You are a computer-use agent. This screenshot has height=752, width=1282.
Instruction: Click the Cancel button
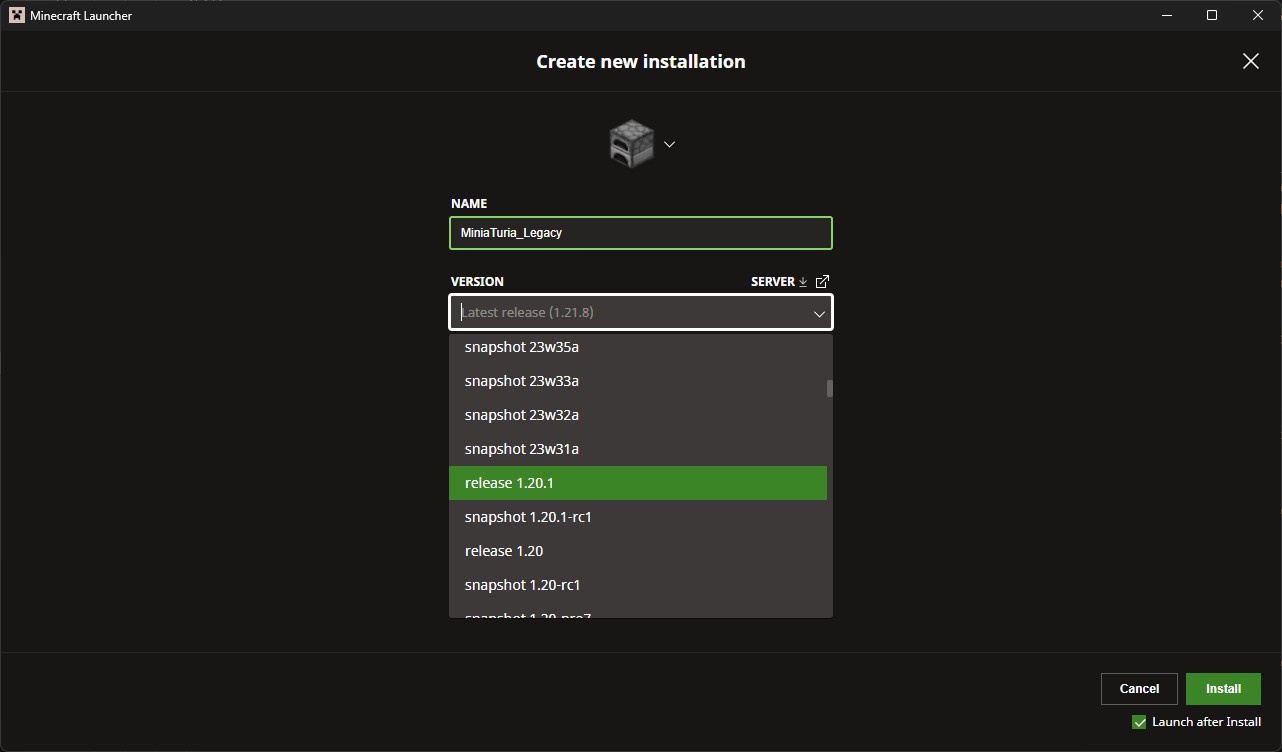1139,689
